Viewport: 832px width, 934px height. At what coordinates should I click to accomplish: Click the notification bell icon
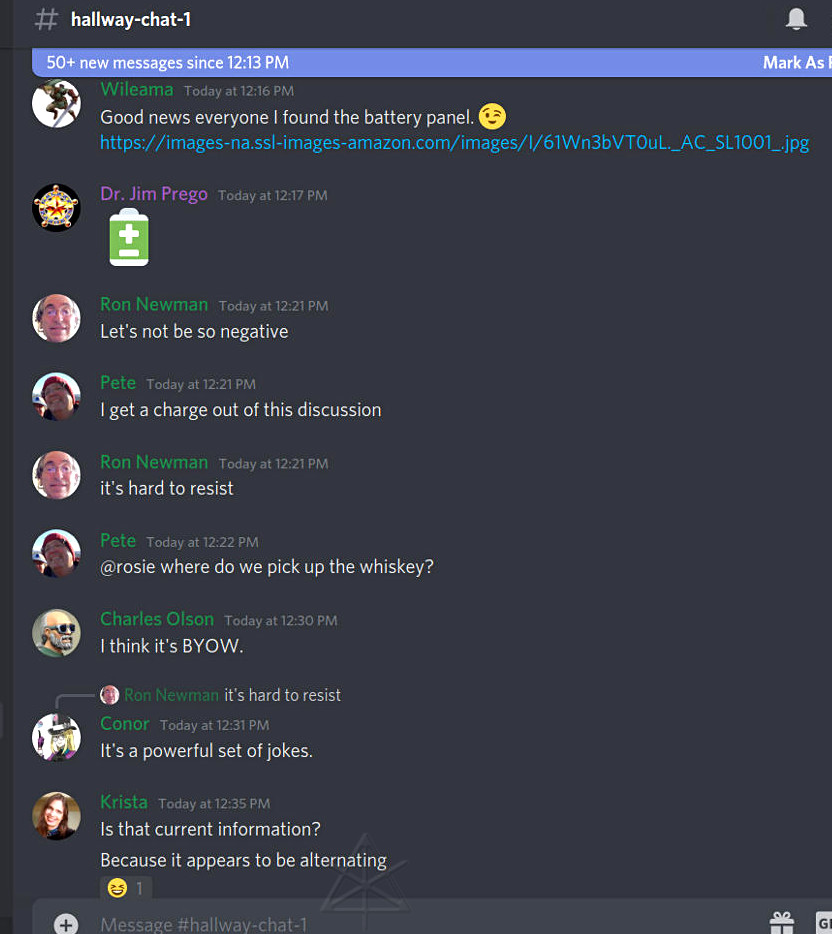tap(796, 19)
